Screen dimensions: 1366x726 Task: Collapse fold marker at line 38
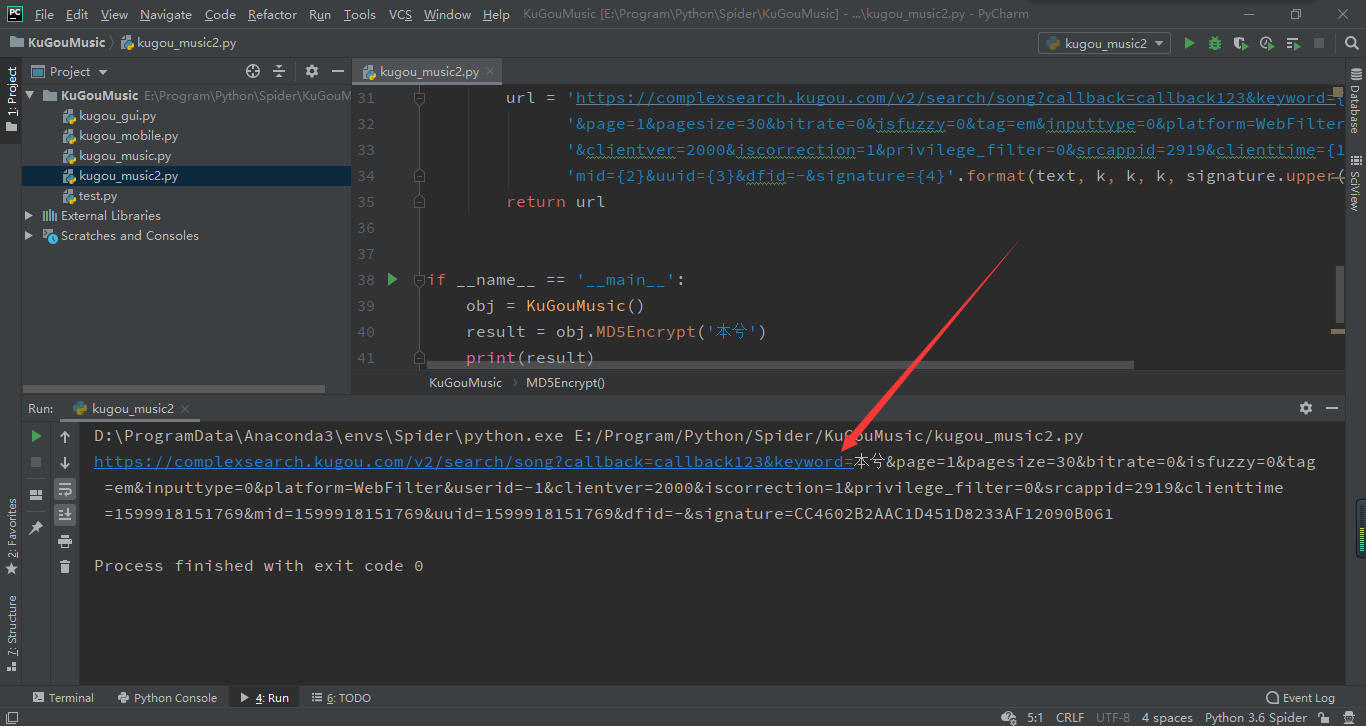pos(419,280)
